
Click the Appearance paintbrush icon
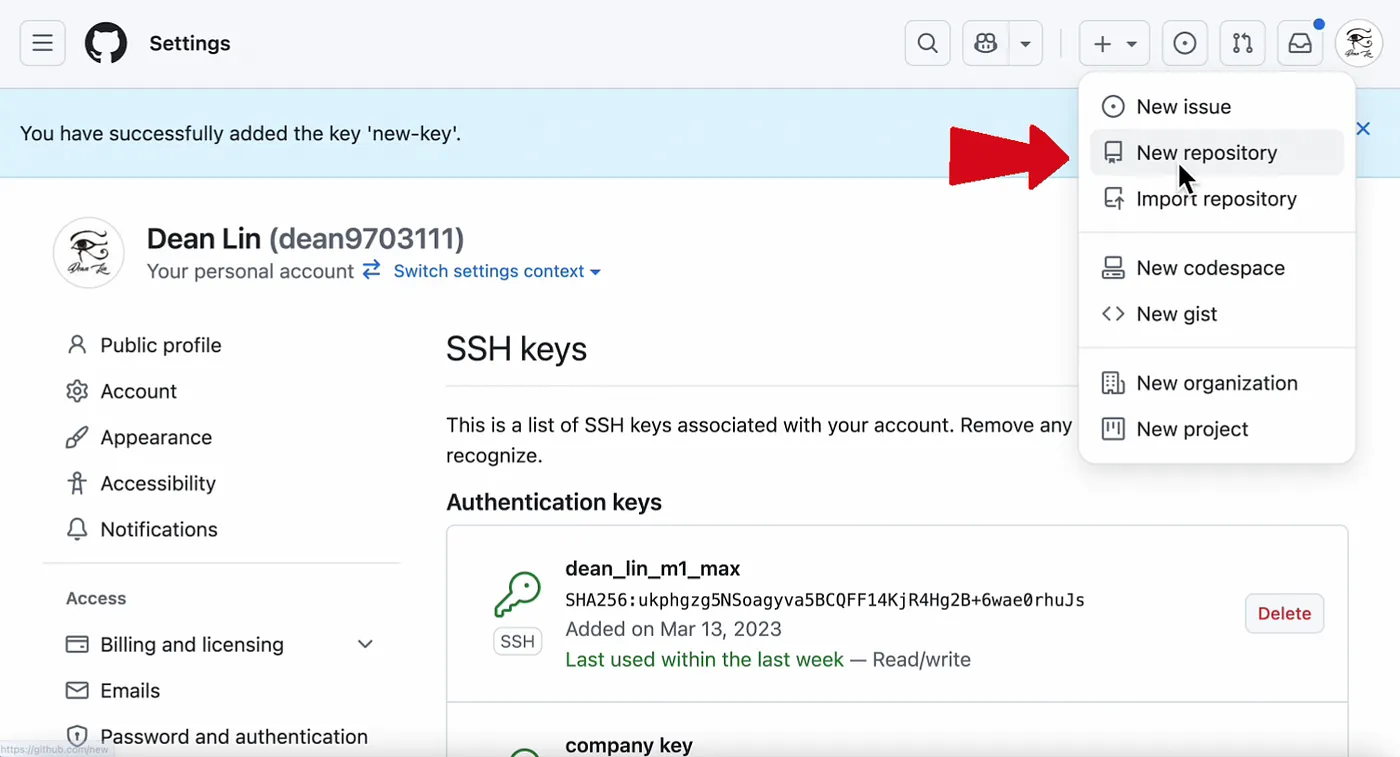click(x=77, y=437)
